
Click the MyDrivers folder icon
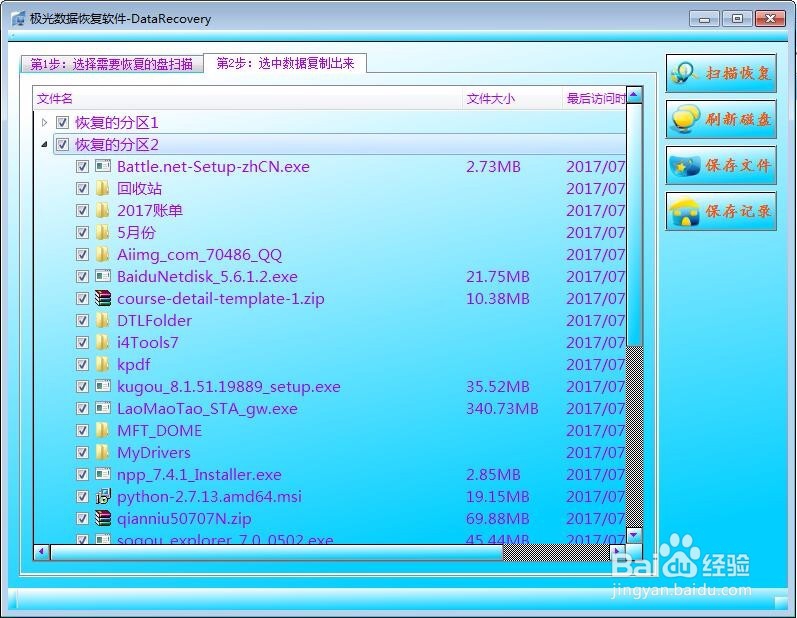103,452
